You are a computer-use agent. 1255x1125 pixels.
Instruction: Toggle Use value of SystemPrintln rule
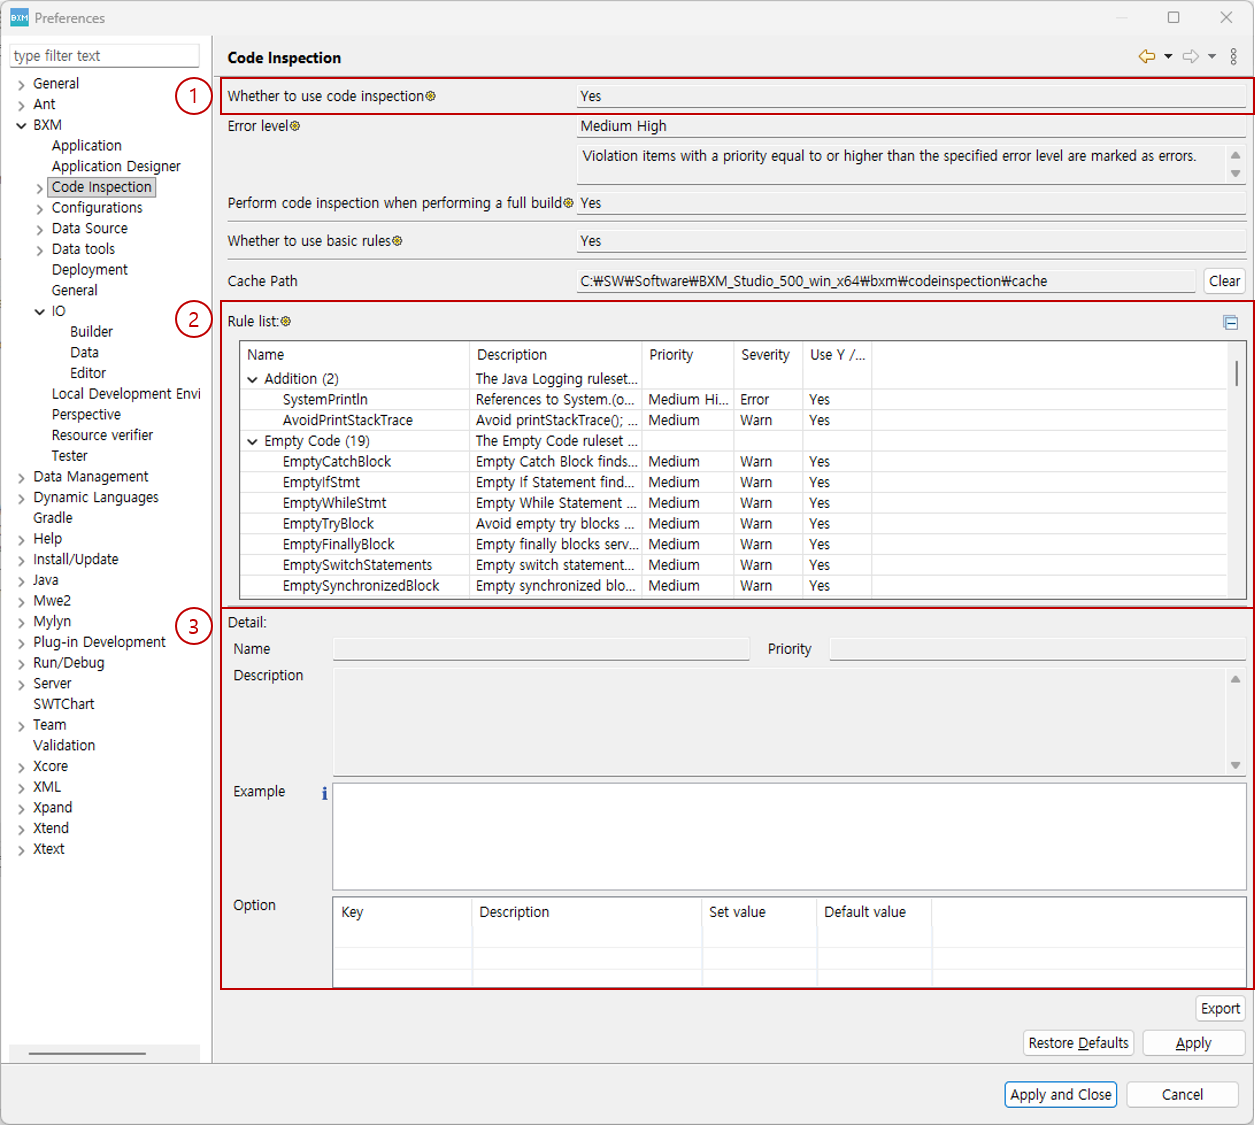point(820,400)
